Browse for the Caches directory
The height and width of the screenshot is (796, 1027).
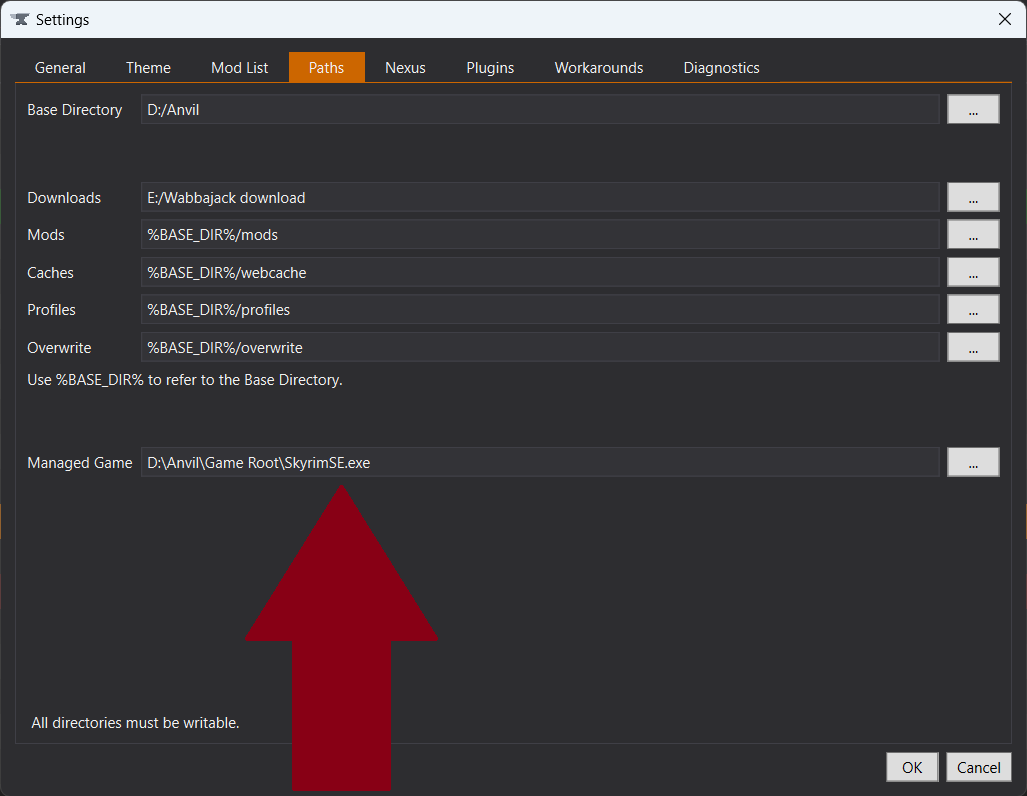(973, 273)
